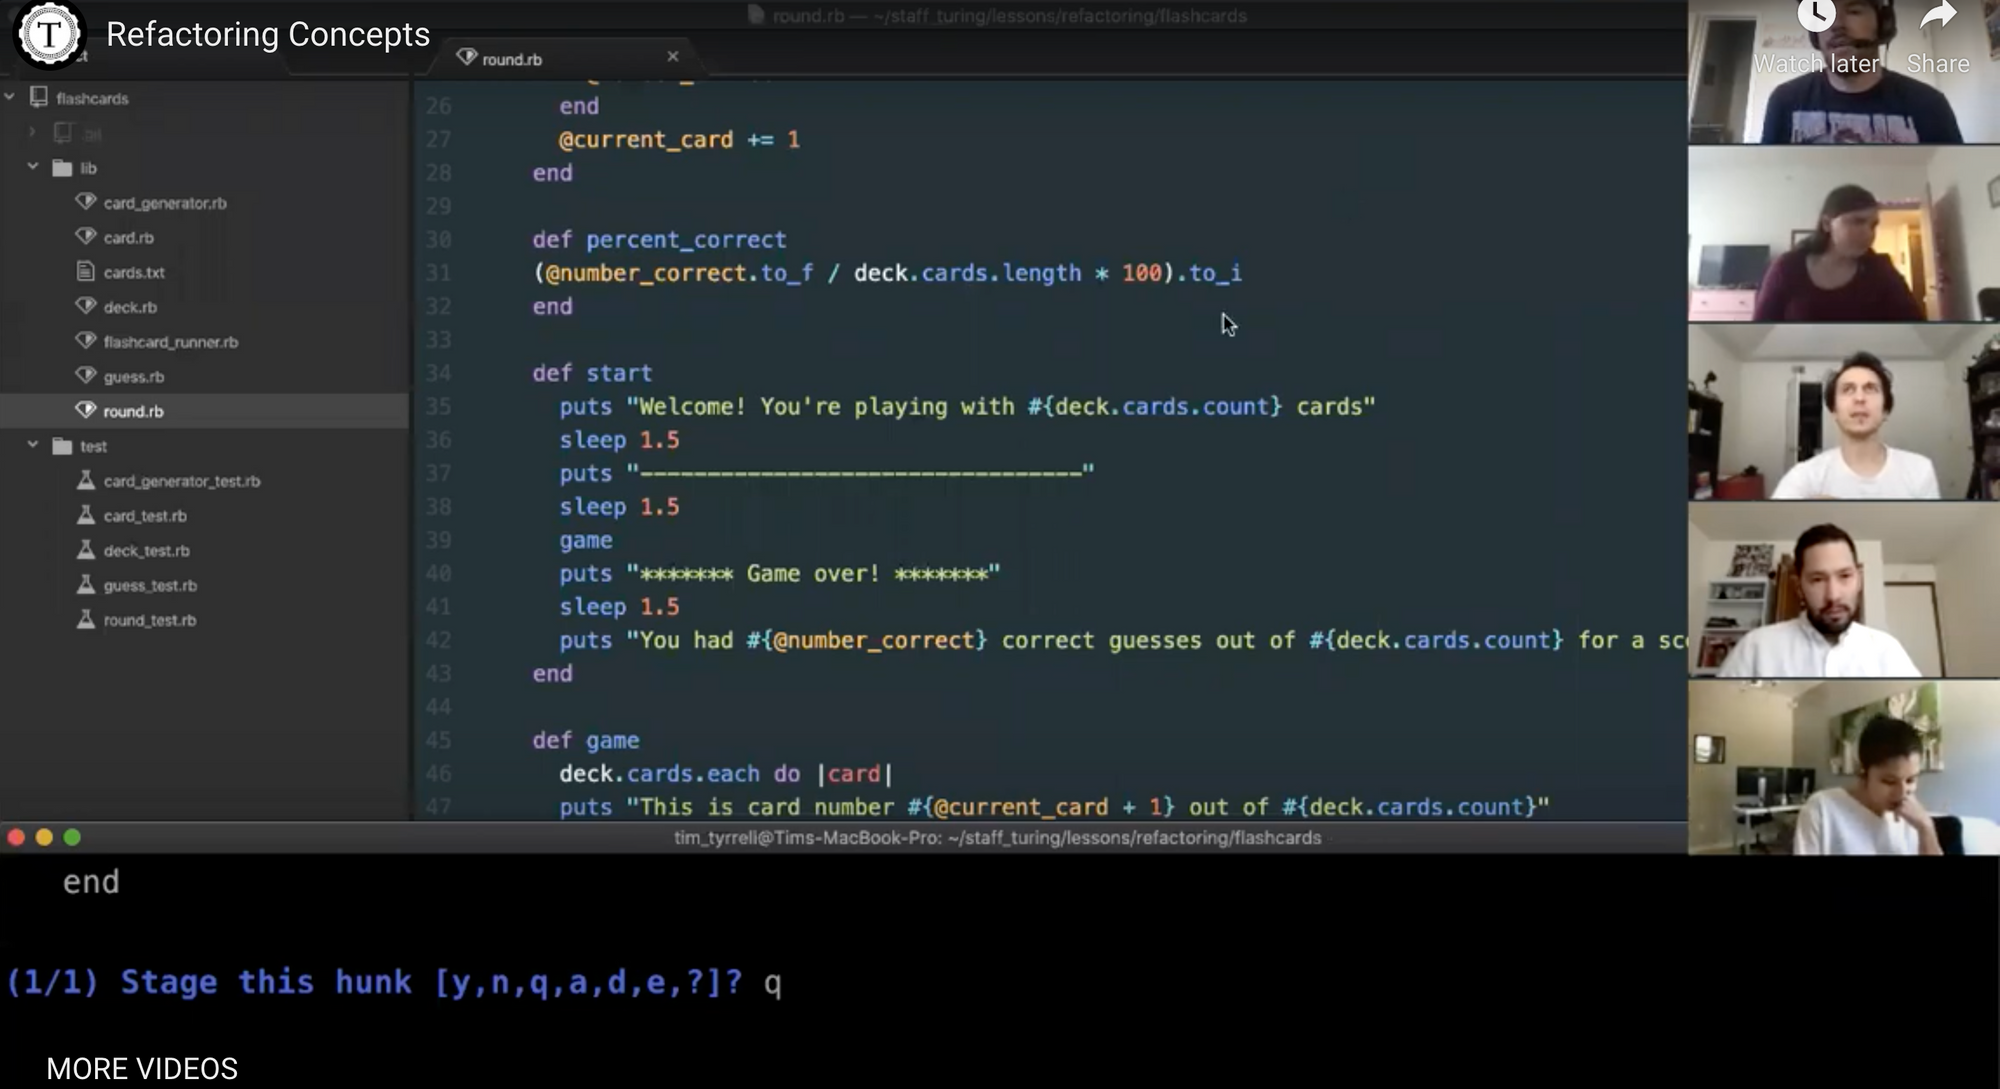Viewport: 2000px width, 1089px height.
Task: Click the flask icon beside card_generator_test.rb
Action: click(86, 480)
